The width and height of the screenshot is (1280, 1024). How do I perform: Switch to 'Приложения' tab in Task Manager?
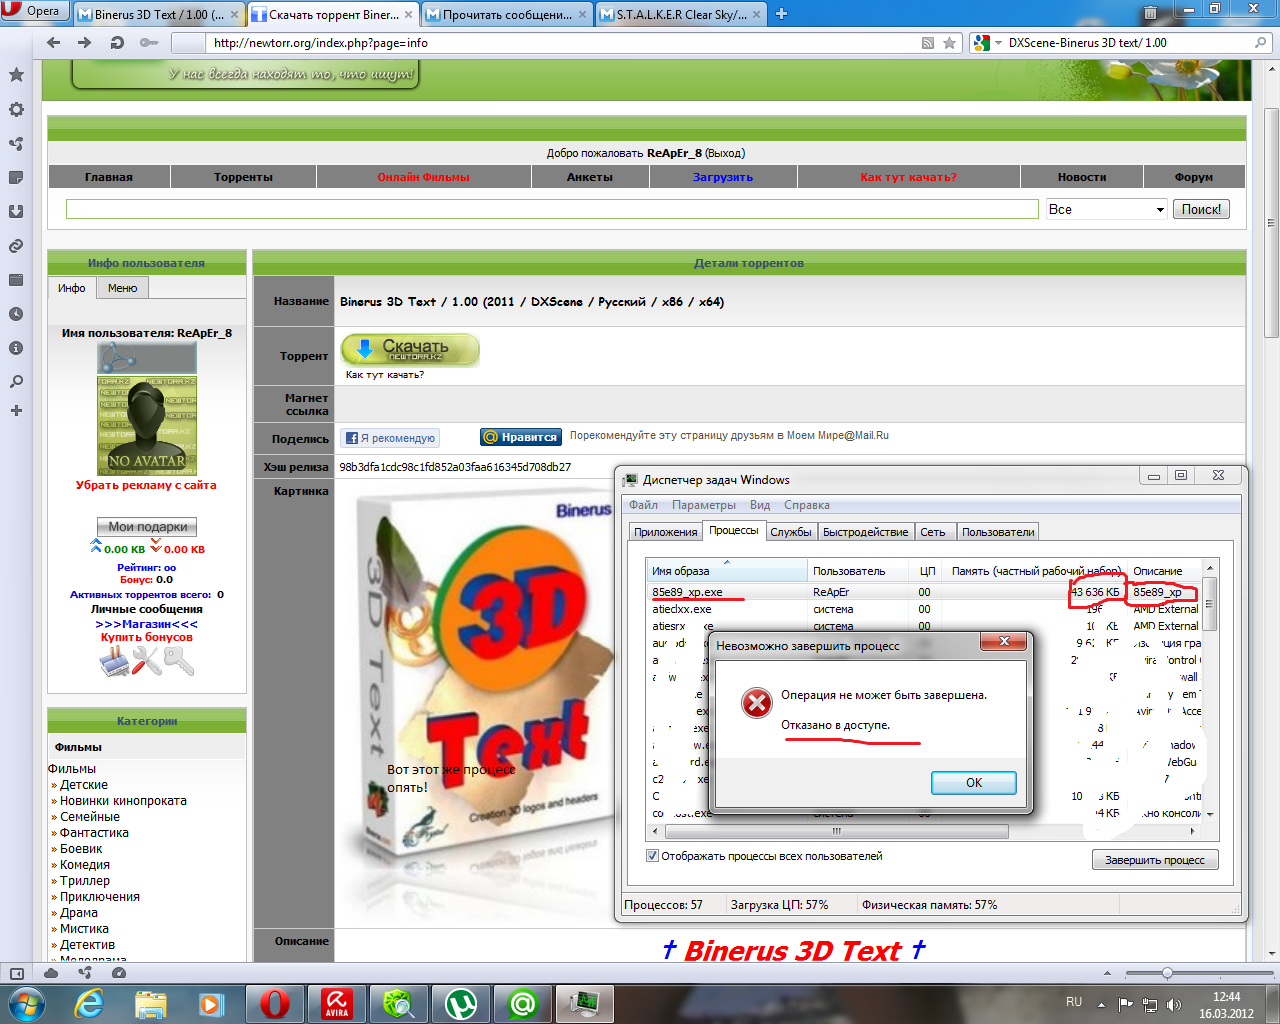[x=665, y=532]
